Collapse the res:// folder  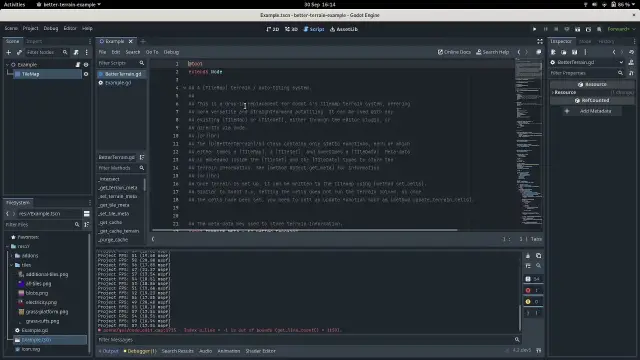pyautogui.click(x=7, y=246)
